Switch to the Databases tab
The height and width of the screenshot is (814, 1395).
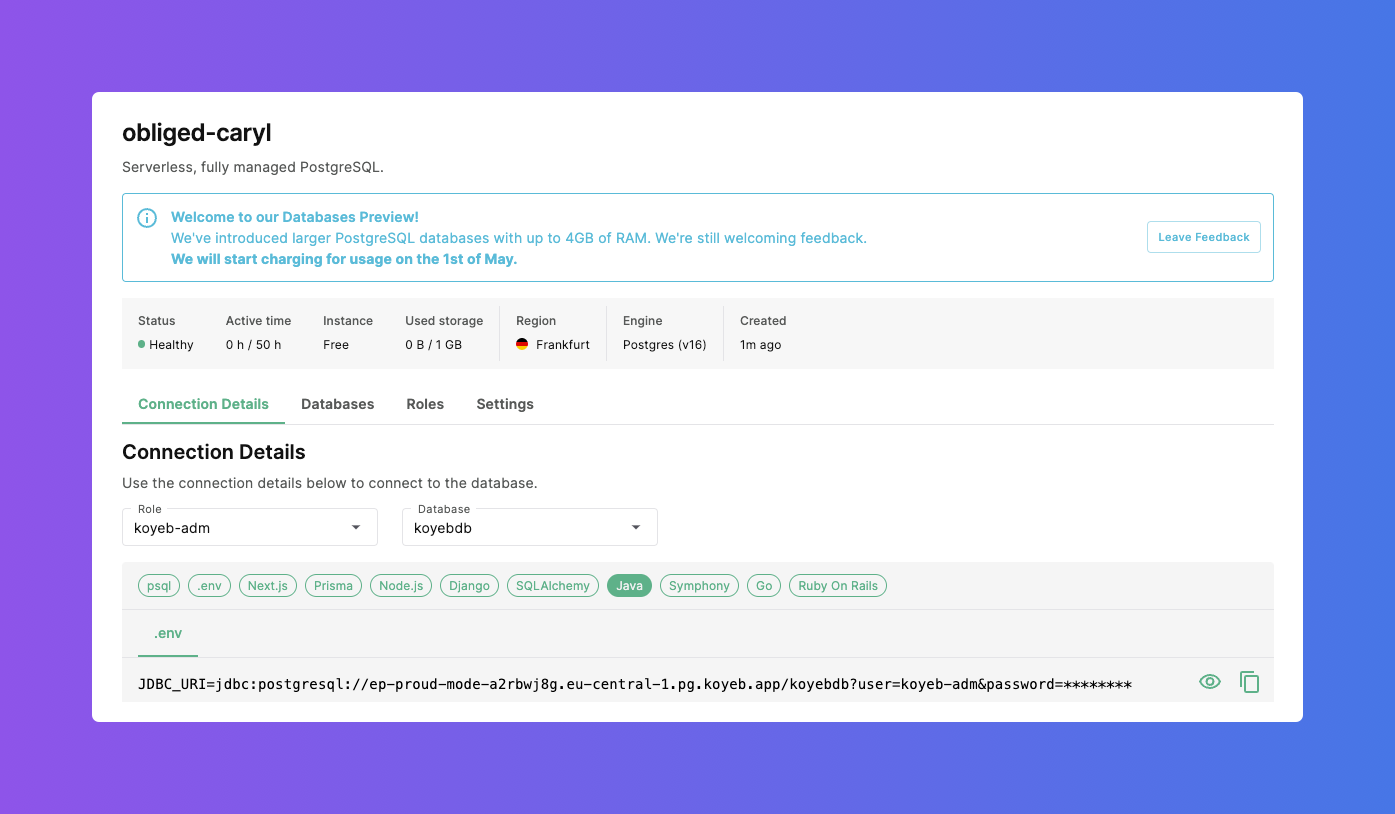pos(337,404)
